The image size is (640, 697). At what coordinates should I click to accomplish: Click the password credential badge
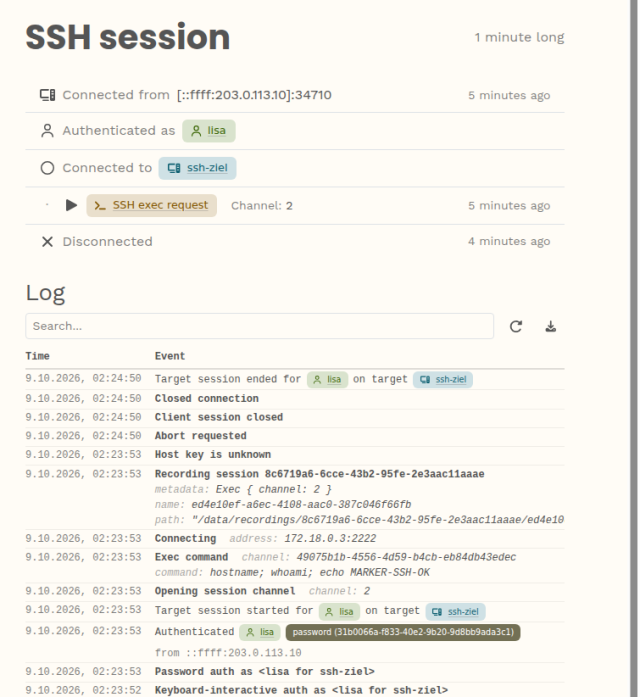[x=403, y=632]
